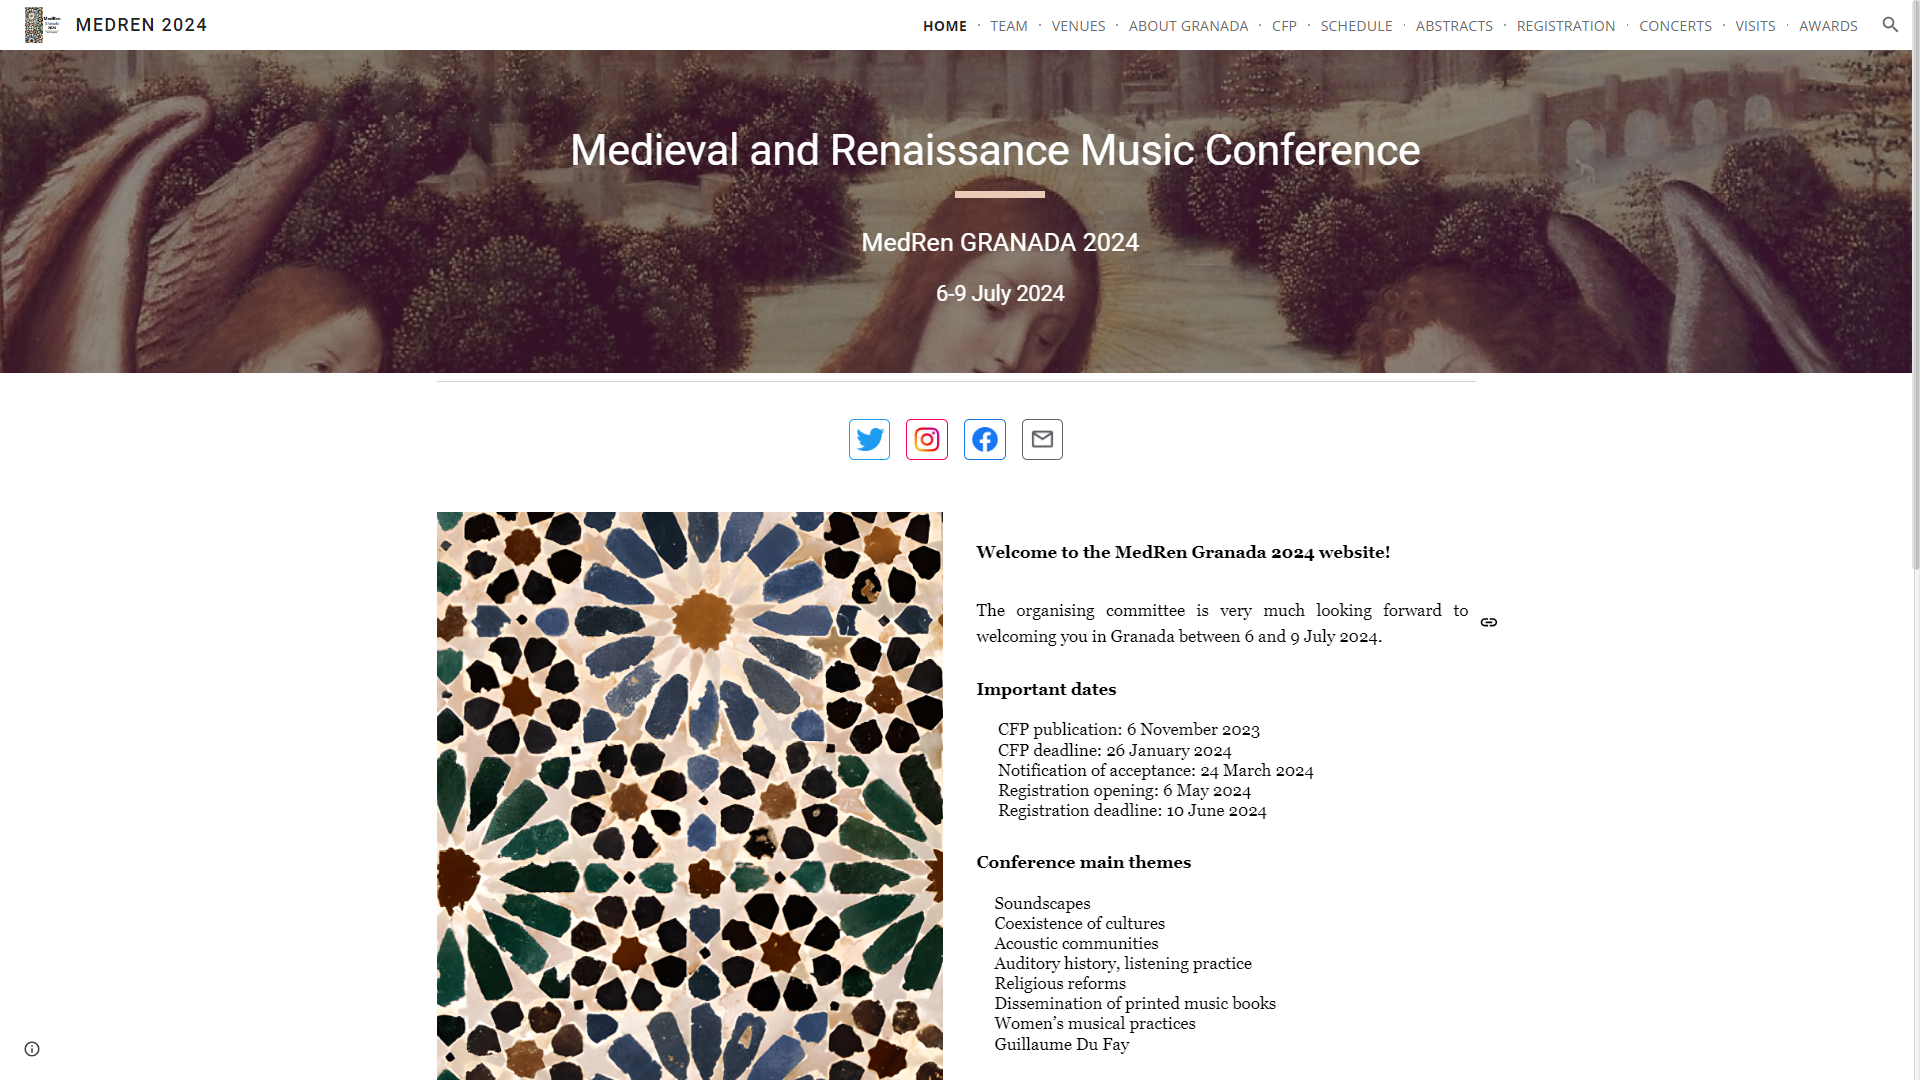
Task: Open the Awards page
Action: pos(1828,26)
